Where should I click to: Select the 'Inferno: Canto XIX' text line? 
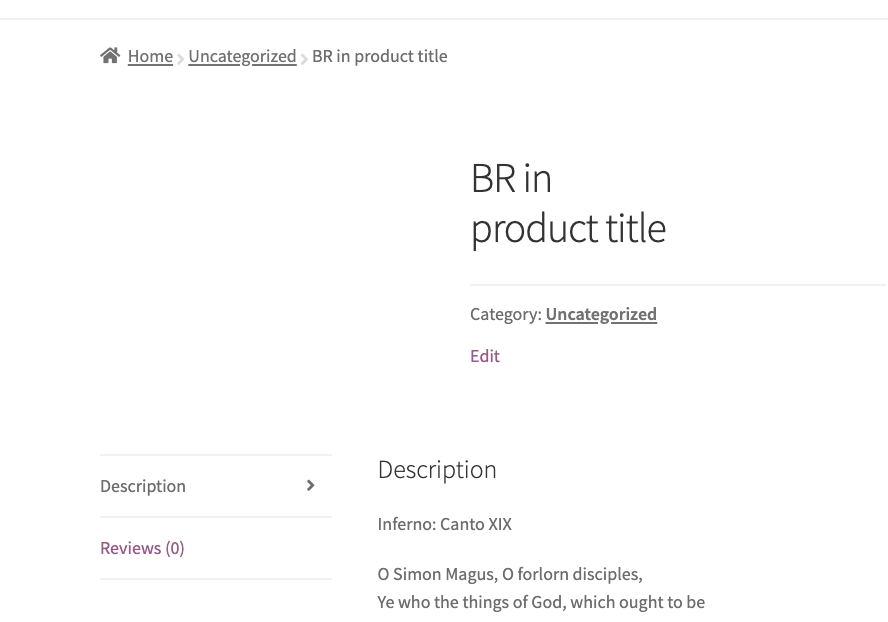click(x=444, y=523)
